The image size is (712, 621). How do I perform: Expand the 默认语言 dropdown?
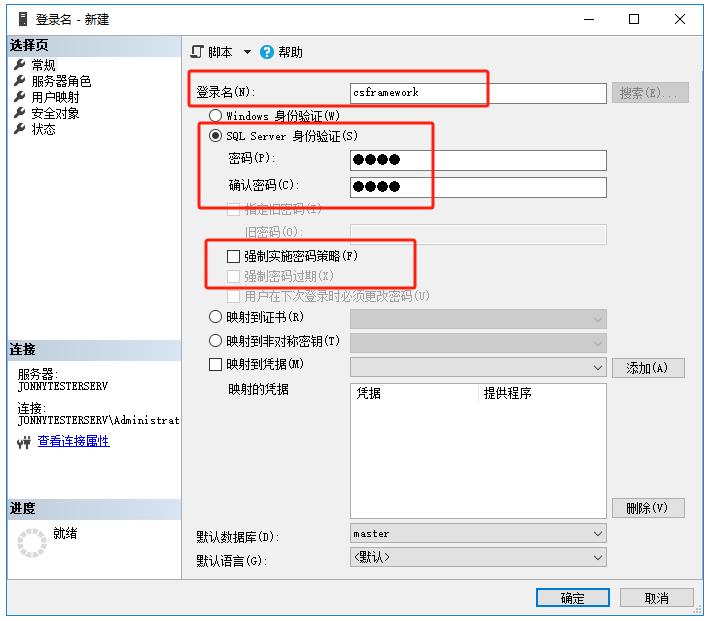598,557
